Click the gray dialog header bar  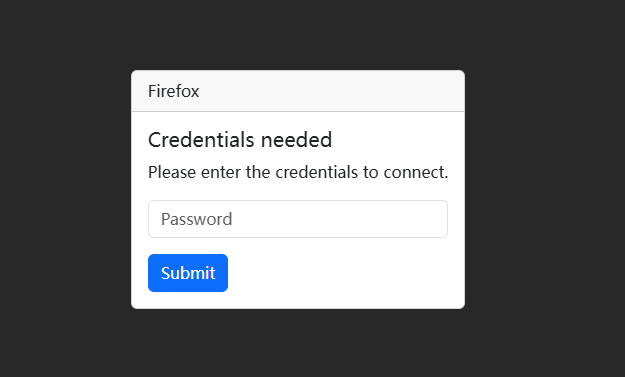(x=298, y=91)
